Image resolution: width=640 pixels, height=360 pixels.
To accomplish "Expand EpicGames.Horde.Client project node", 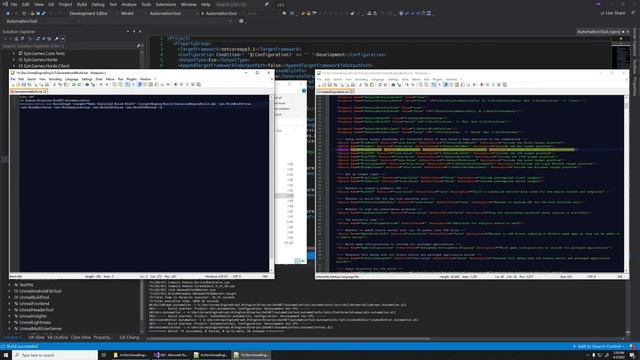I will coord(13,66).
